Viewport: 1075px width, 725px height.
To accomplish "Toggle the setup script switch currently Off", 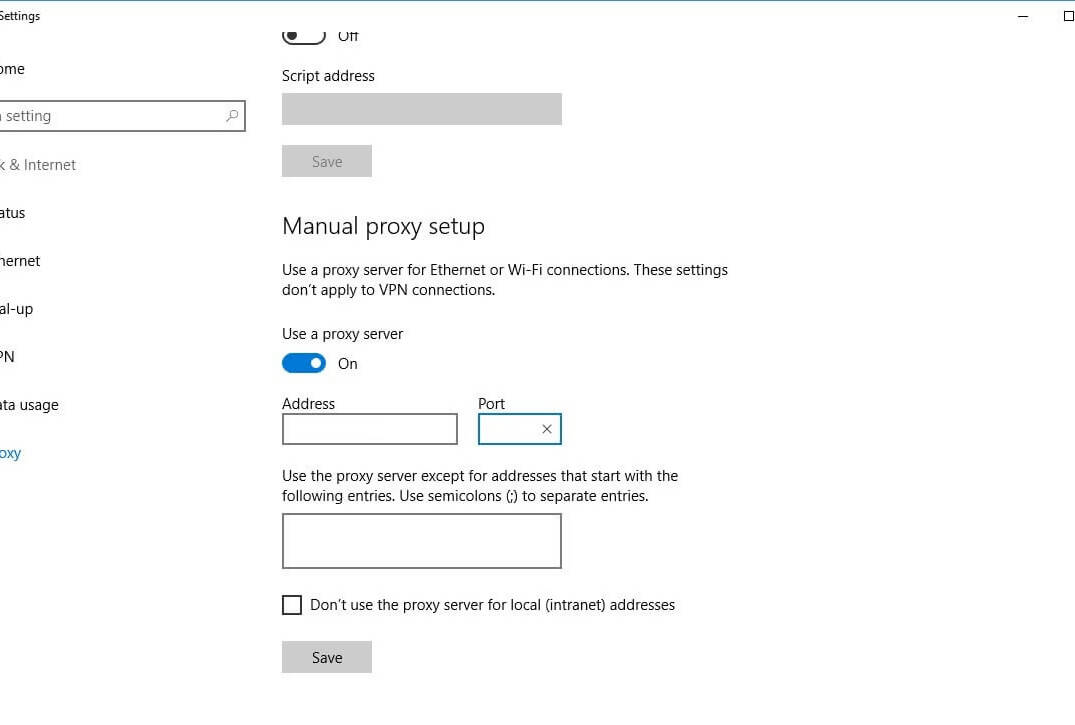I will (x=304, y=36).
